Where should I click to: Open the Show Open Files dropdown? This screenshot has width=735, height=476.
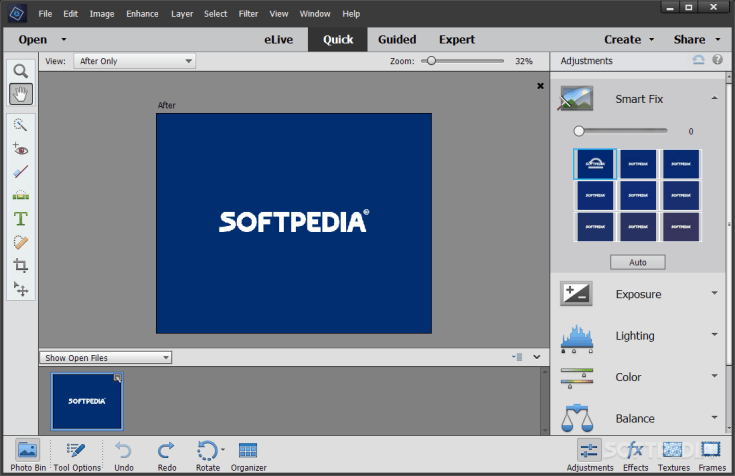point(105,357)
